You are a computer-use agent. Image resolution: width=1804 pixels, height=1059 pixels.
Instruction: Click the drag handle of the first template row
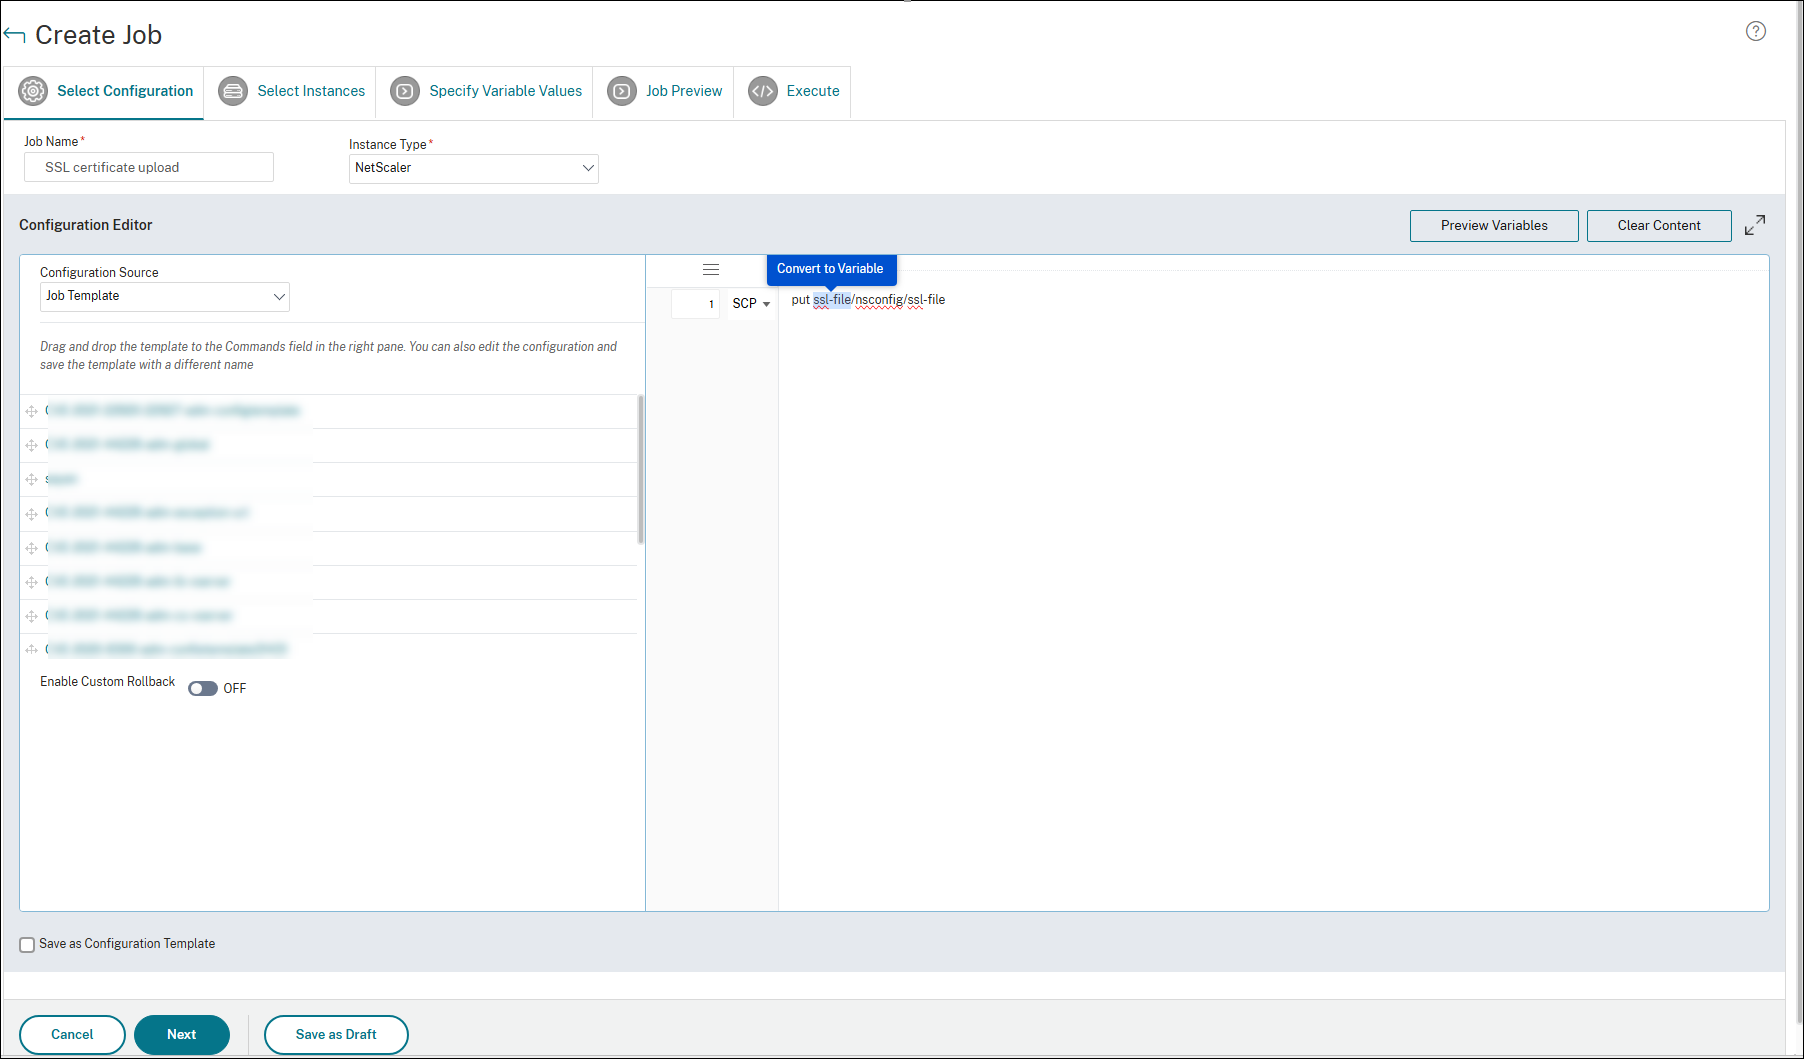coord(32,411)
